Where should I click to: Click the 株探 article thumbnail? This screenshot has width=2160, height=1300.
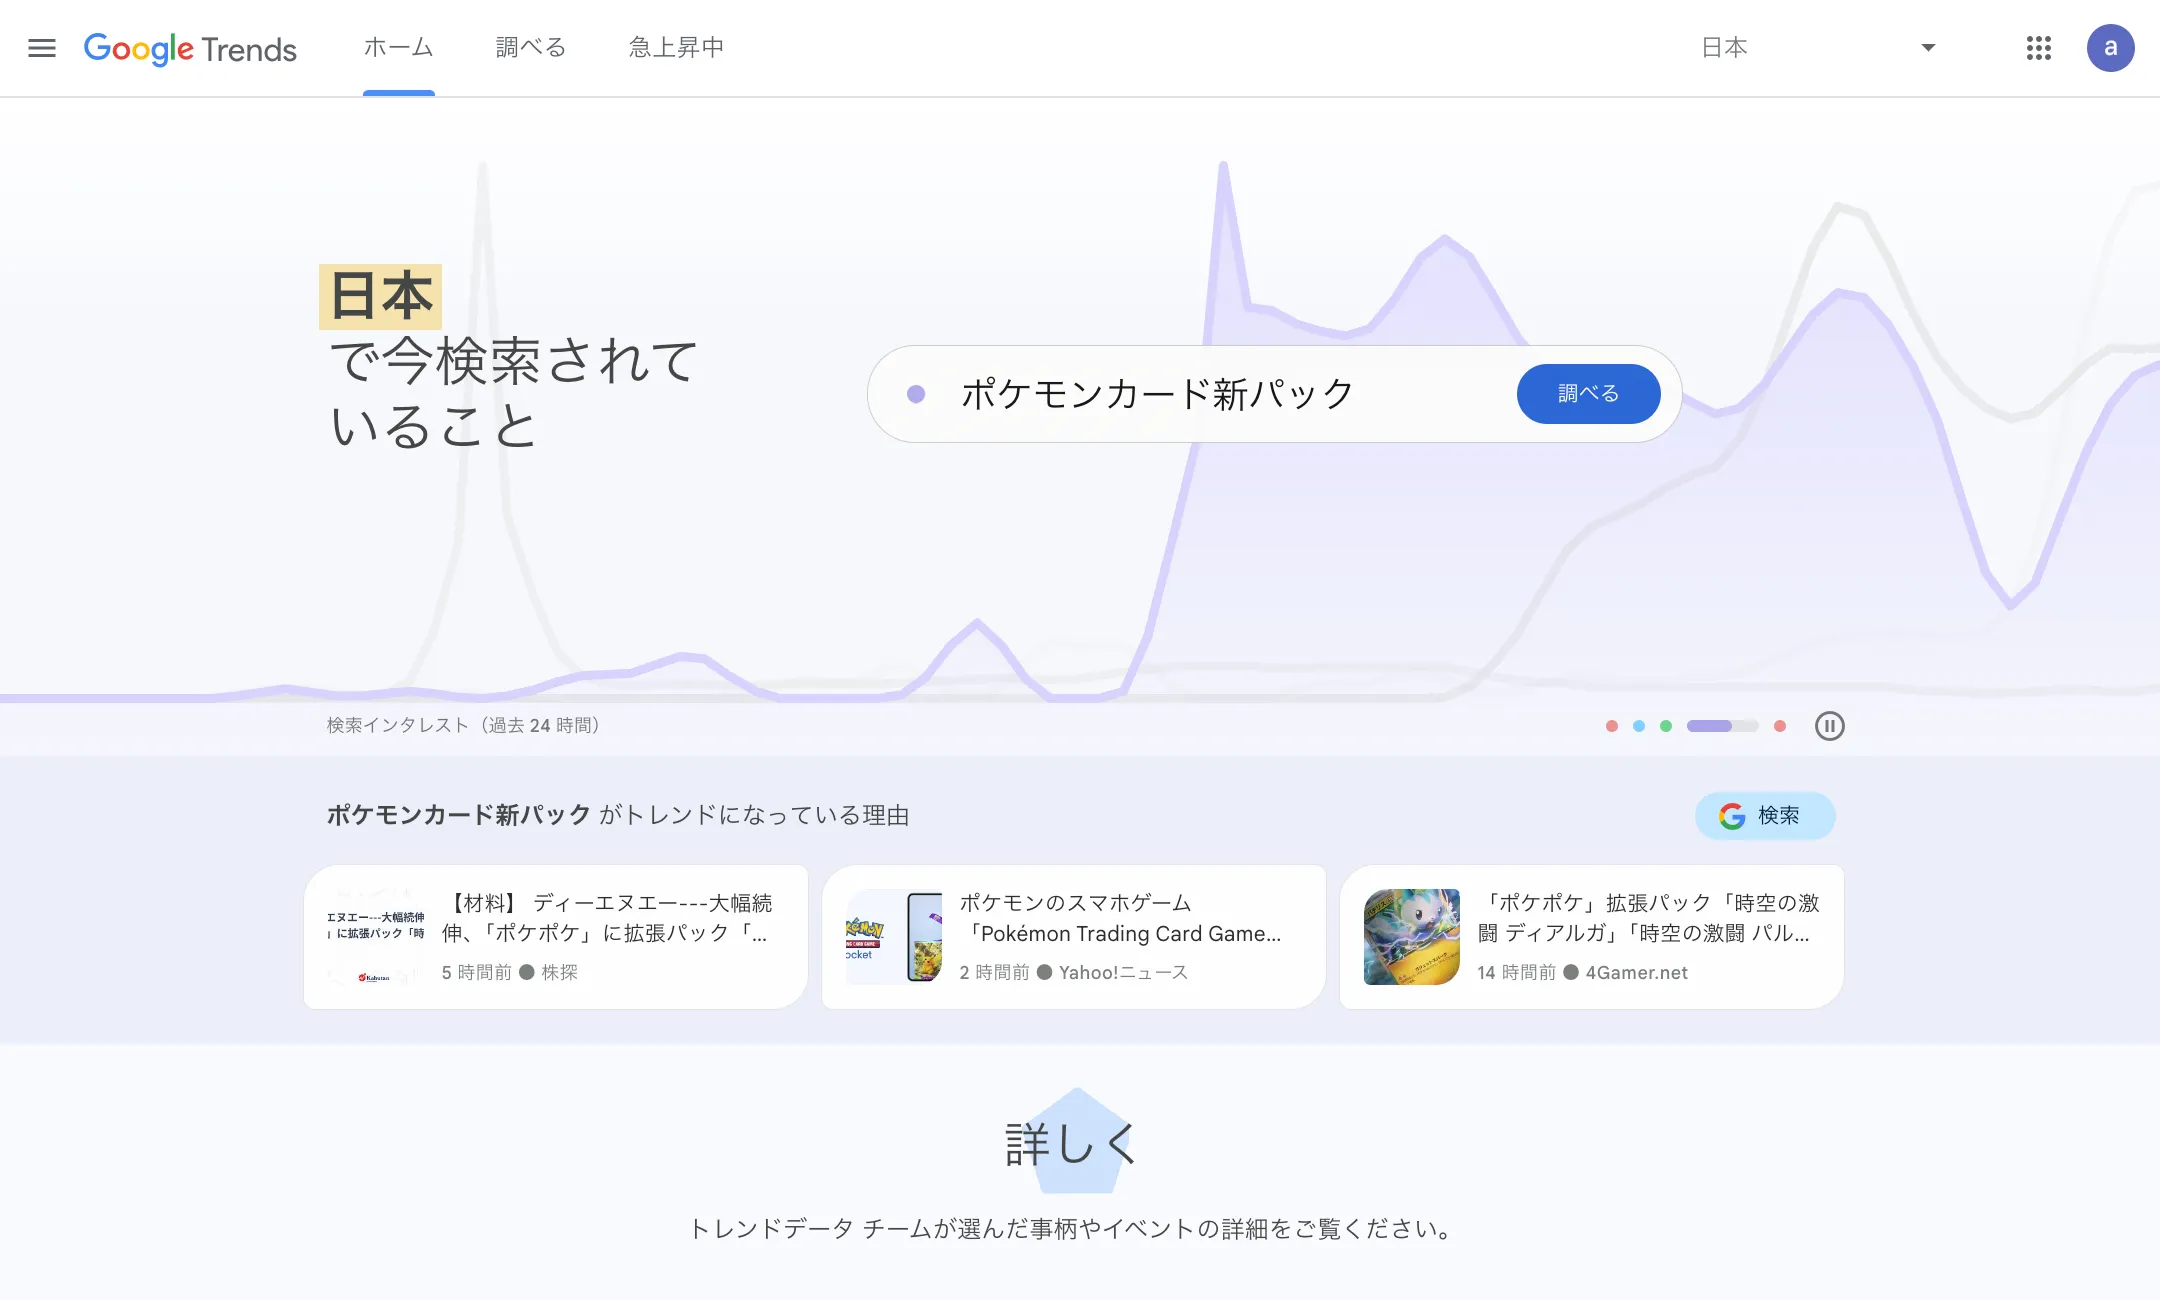click(x=376, y=937)
